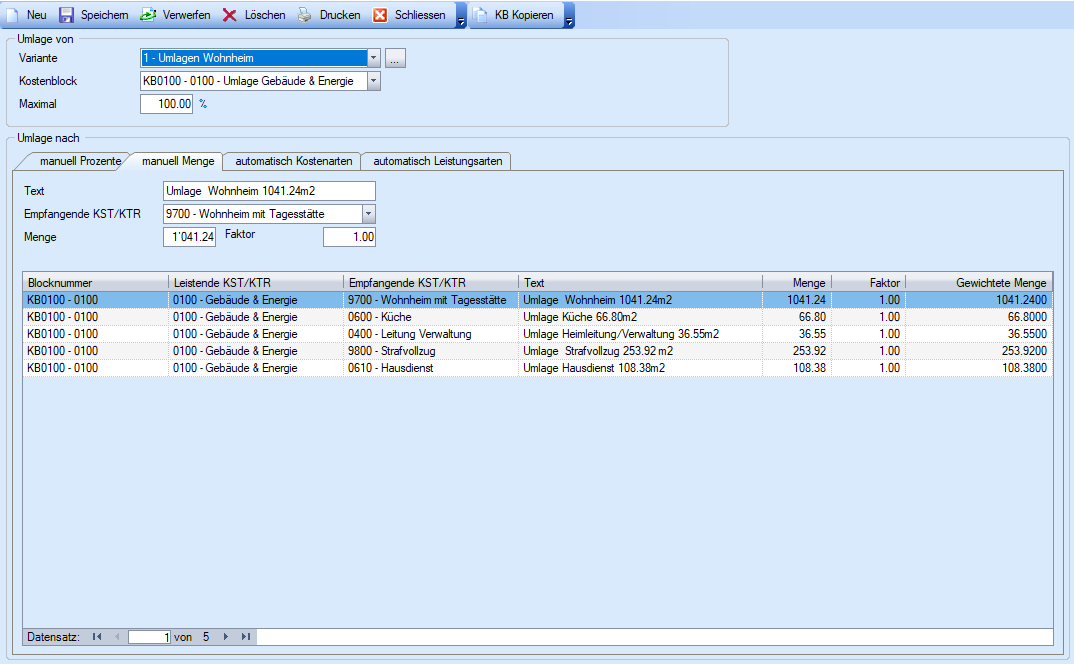This screenshot has width=1074, height=664.
Task: Click the Schliessen red close icon
Action: [x=380, y=14]
